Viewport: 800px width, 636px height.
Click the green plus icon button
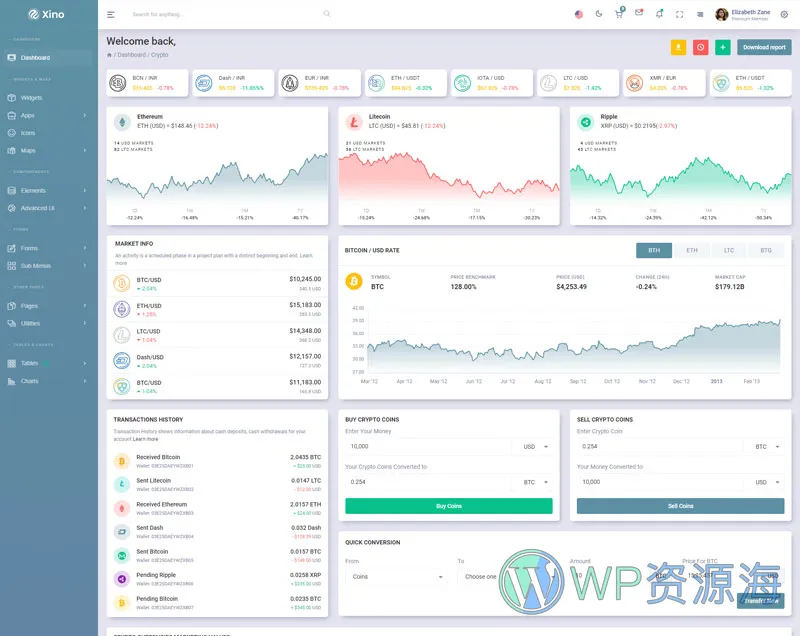point(723,47)
